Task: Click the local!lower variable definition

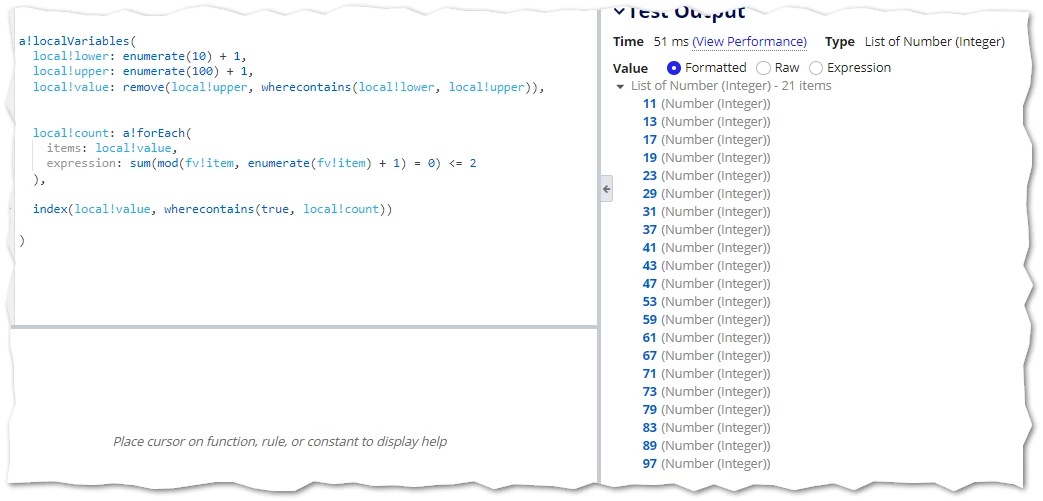Action: (x=72, y=57)
